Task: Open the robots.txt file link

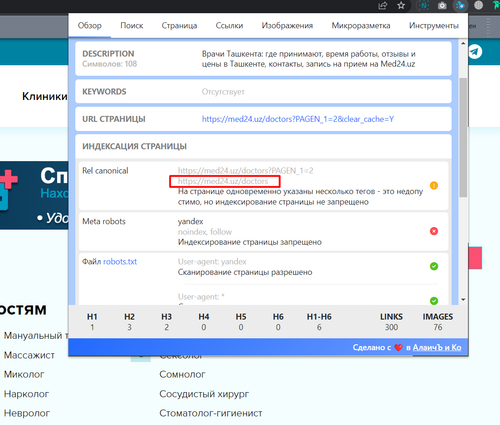Action: 120,262
